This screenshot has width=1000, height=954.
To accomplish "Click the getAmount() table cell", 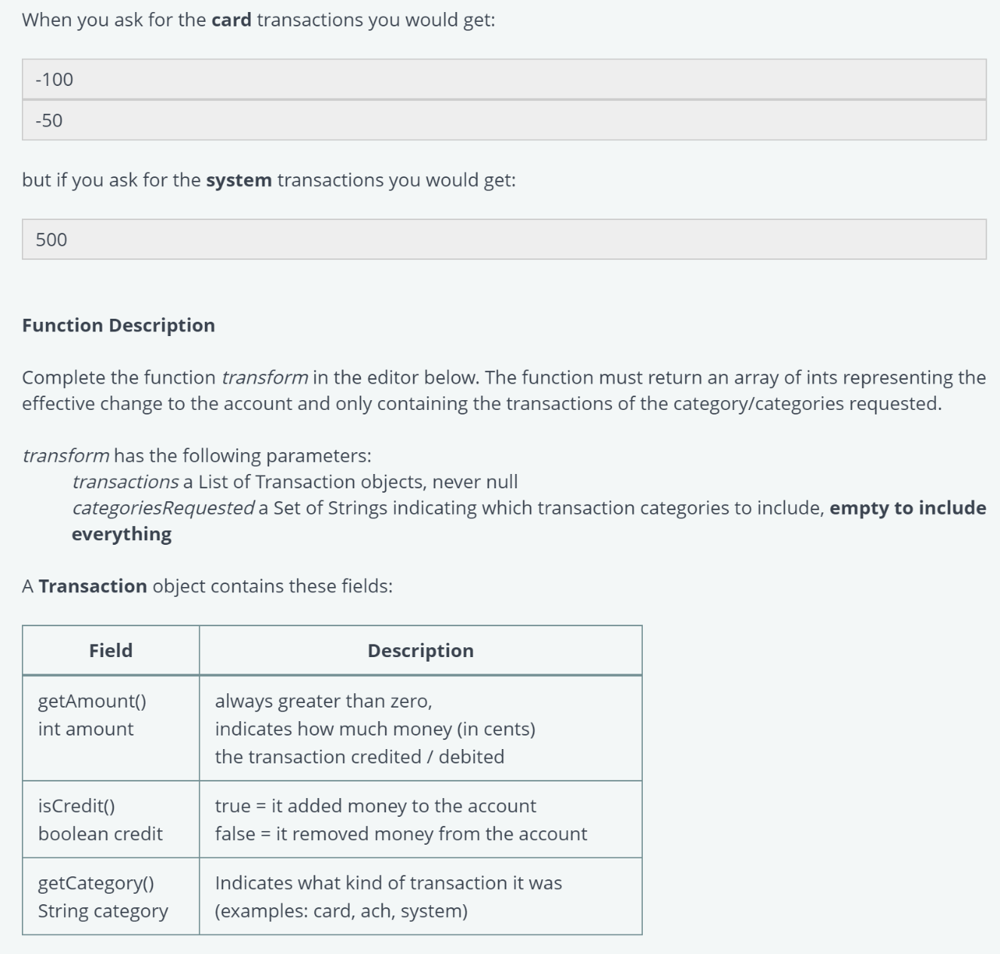I will coord(111,728).
